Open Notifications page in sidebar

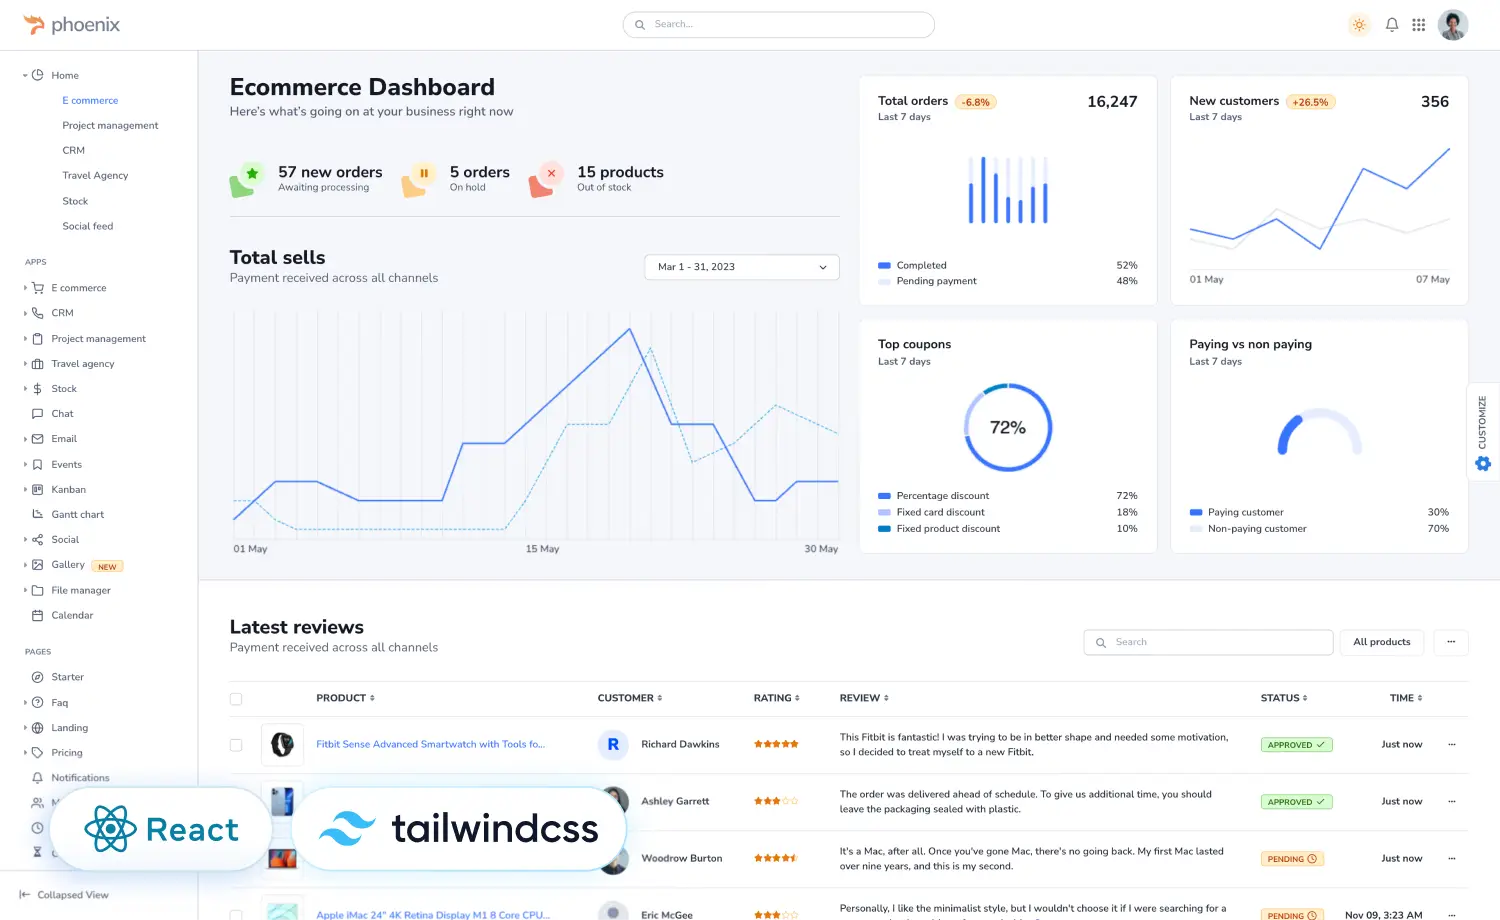[x=80, y=778]
